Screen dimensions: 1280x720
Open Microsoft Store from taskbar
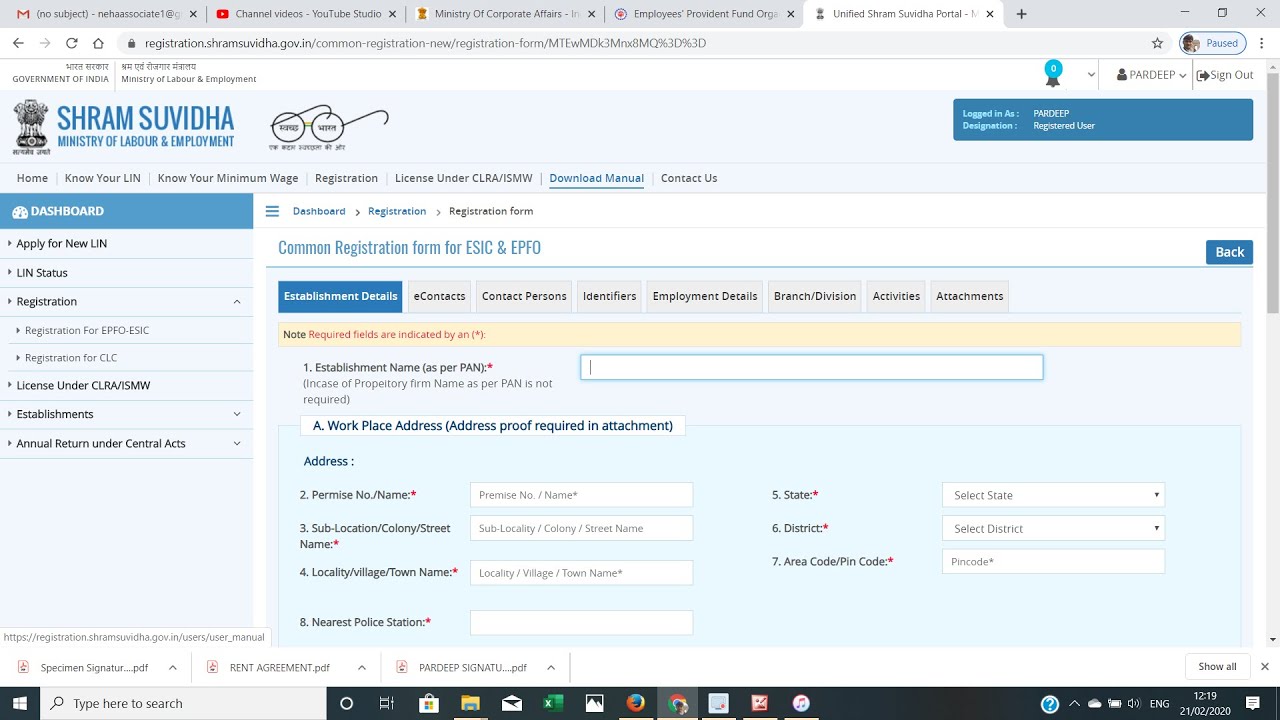tap(429, 703)
